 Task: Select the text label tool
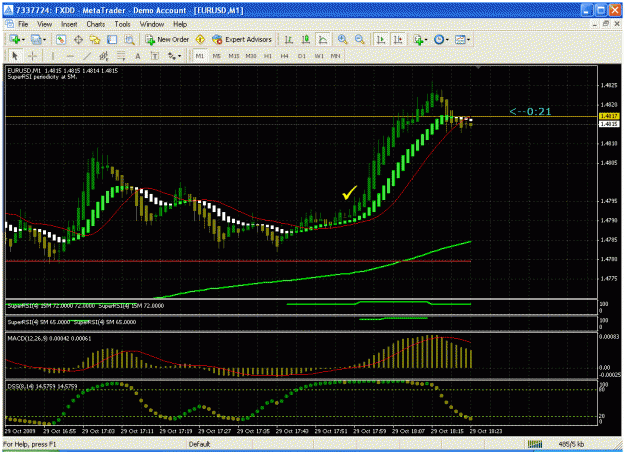(x=155, y=56)
